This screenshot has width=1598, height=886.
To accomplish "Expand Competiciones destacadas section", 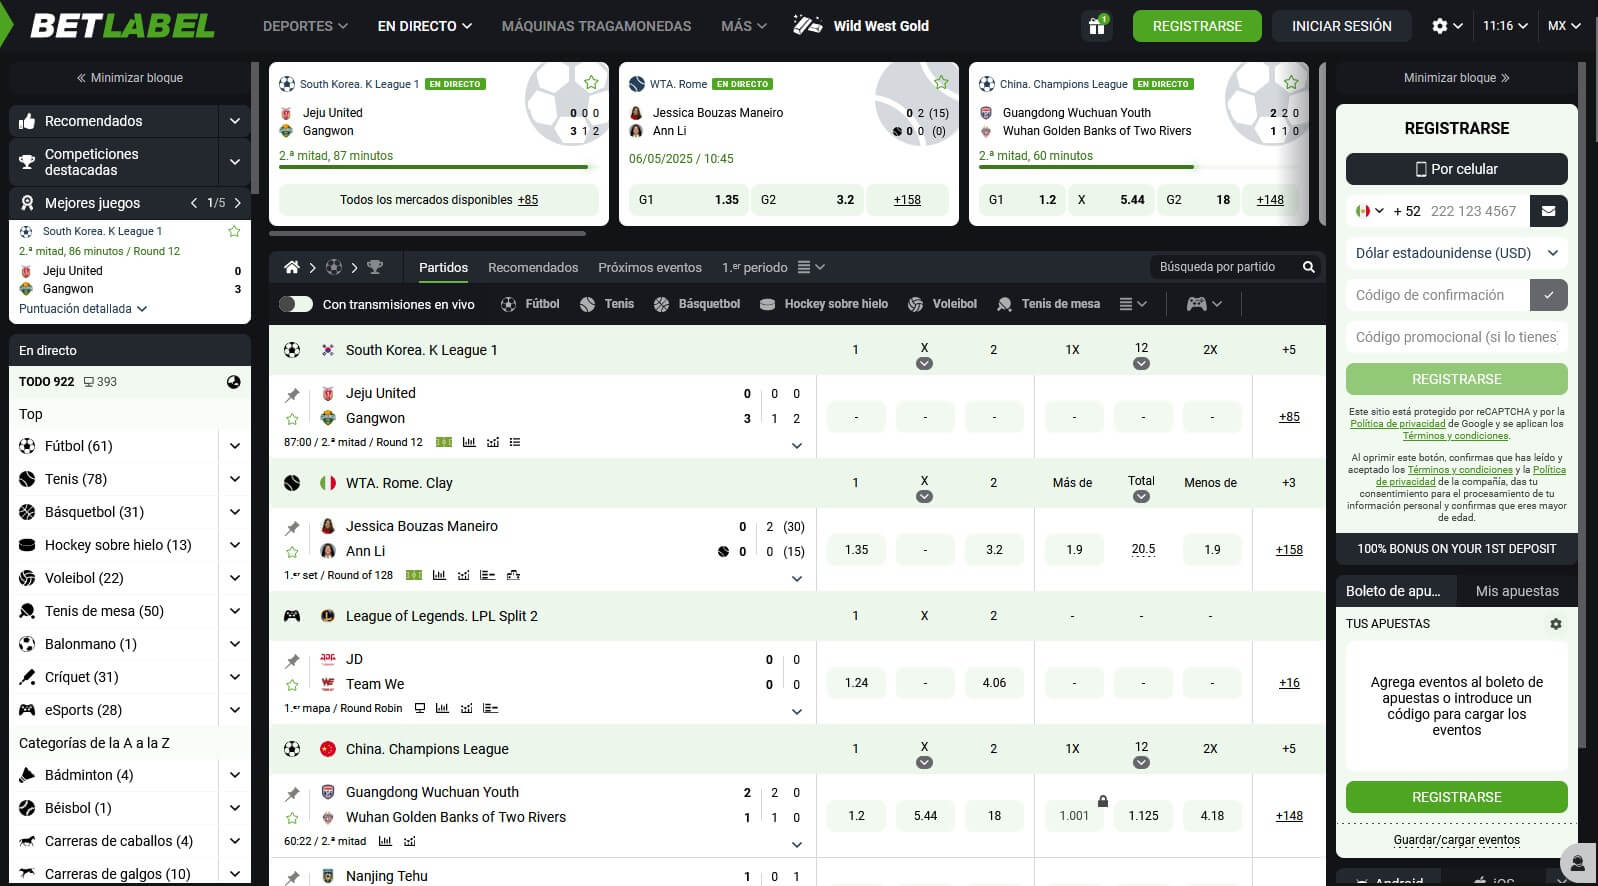I will pos(234,162).
